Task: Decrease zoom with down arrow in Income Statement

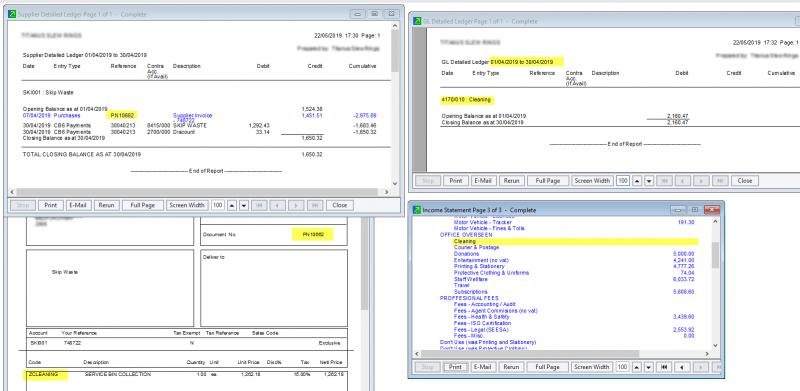Action: click(x=648, y=367)
